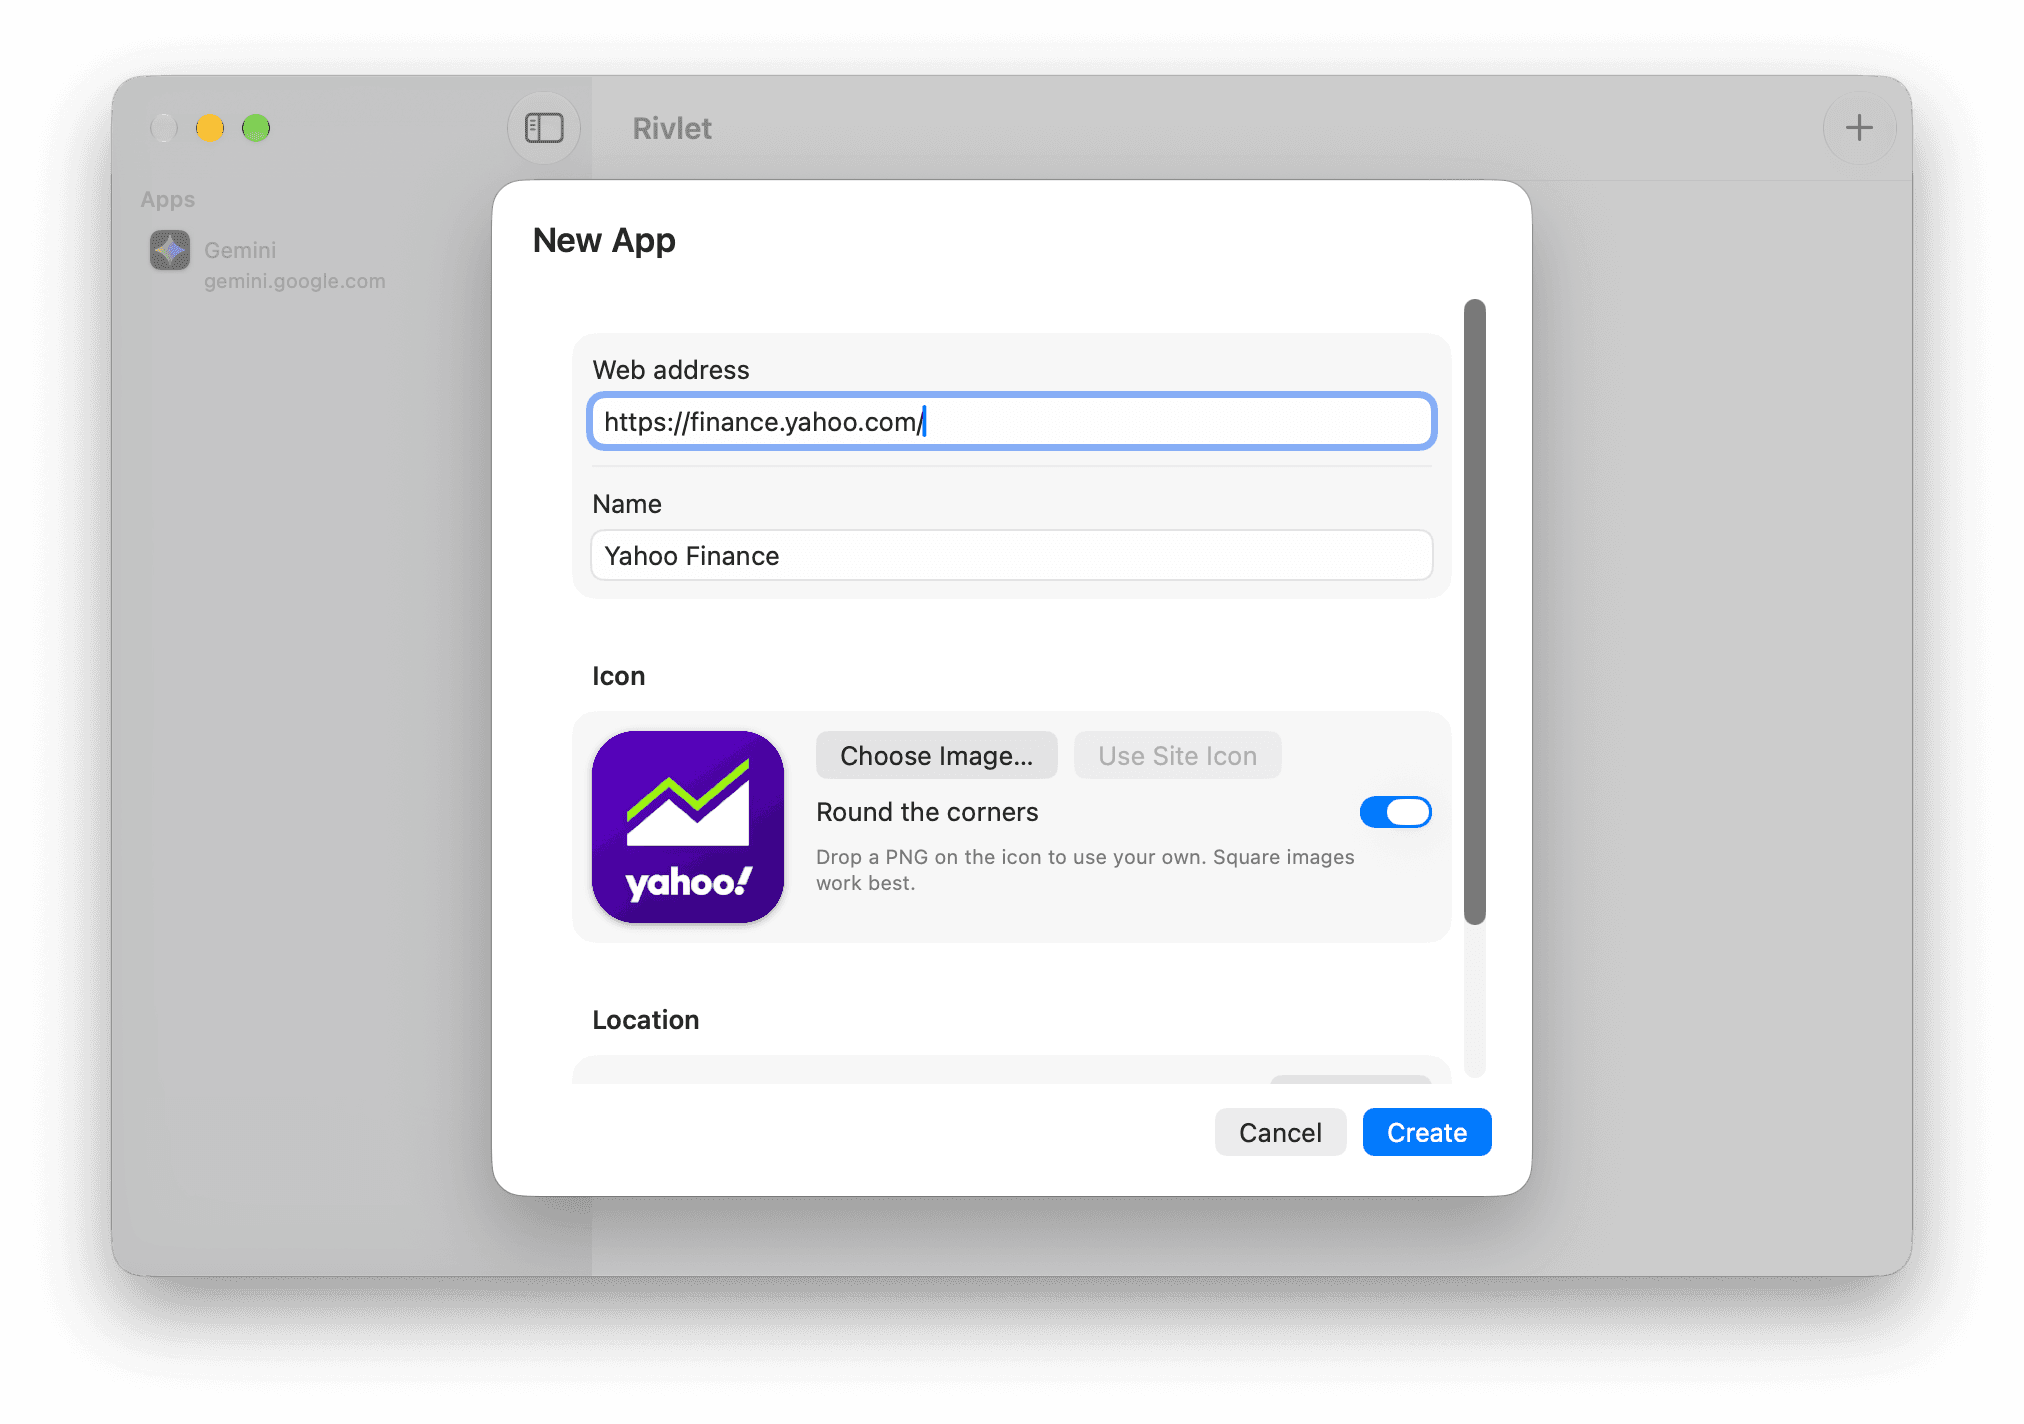2024x1424 pixels.
Task: Select the Gemini app icon in sidebar
Action: [x=170, y=250]
